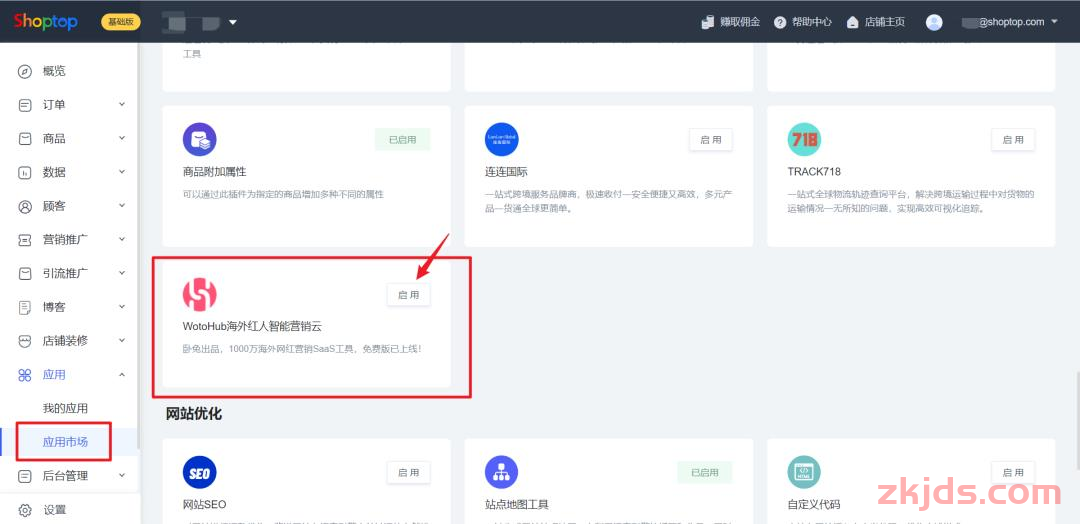Click the 连连国际 app title
This screenshot has width=1080, height=524.
coord(506,171)
